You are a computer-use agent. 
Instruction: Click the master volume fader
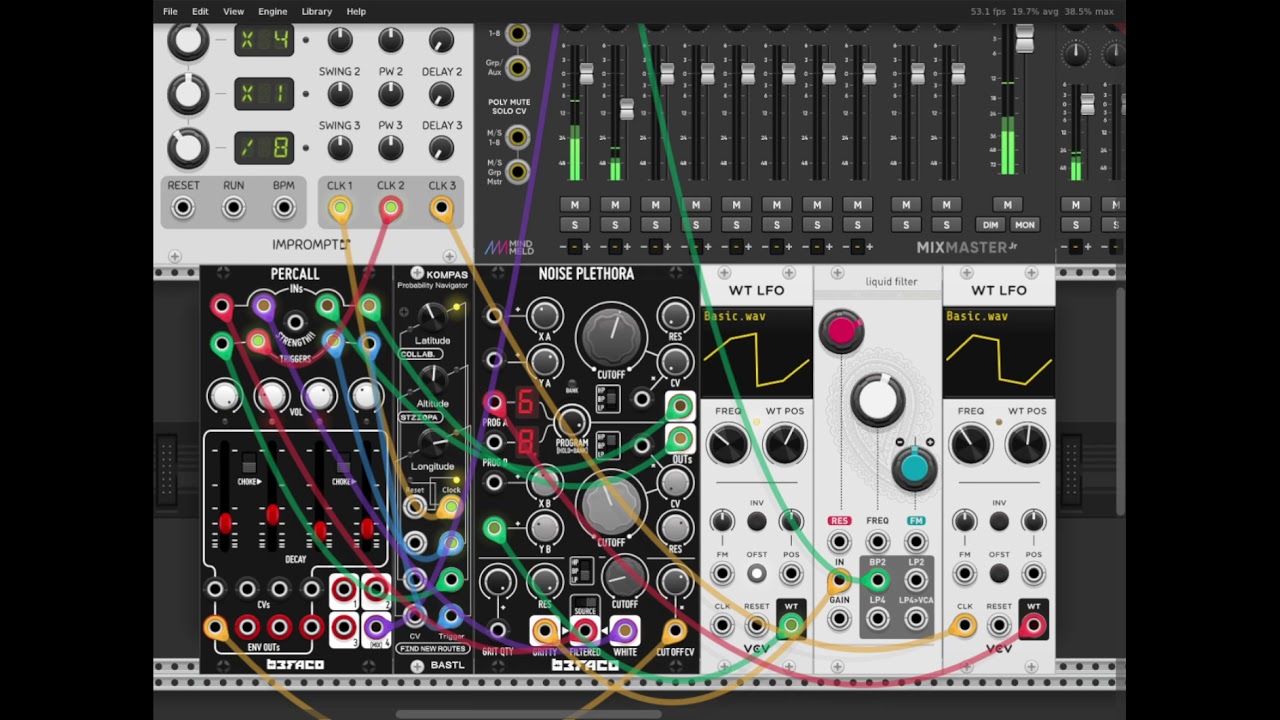click(x=1024, y=38)
